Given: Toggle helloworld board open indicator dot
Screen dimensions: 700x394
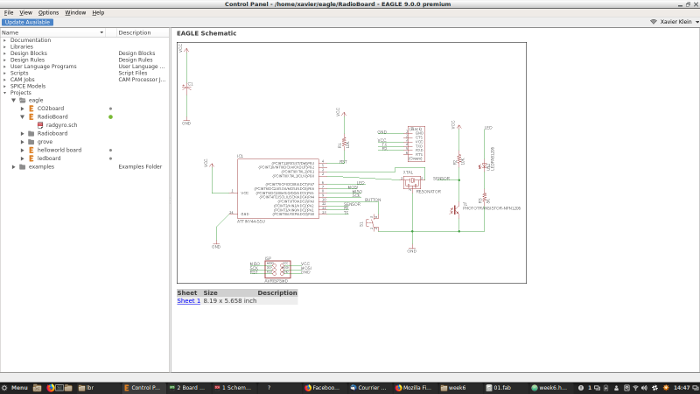Looking at the screenshot, I should point(111,150).
